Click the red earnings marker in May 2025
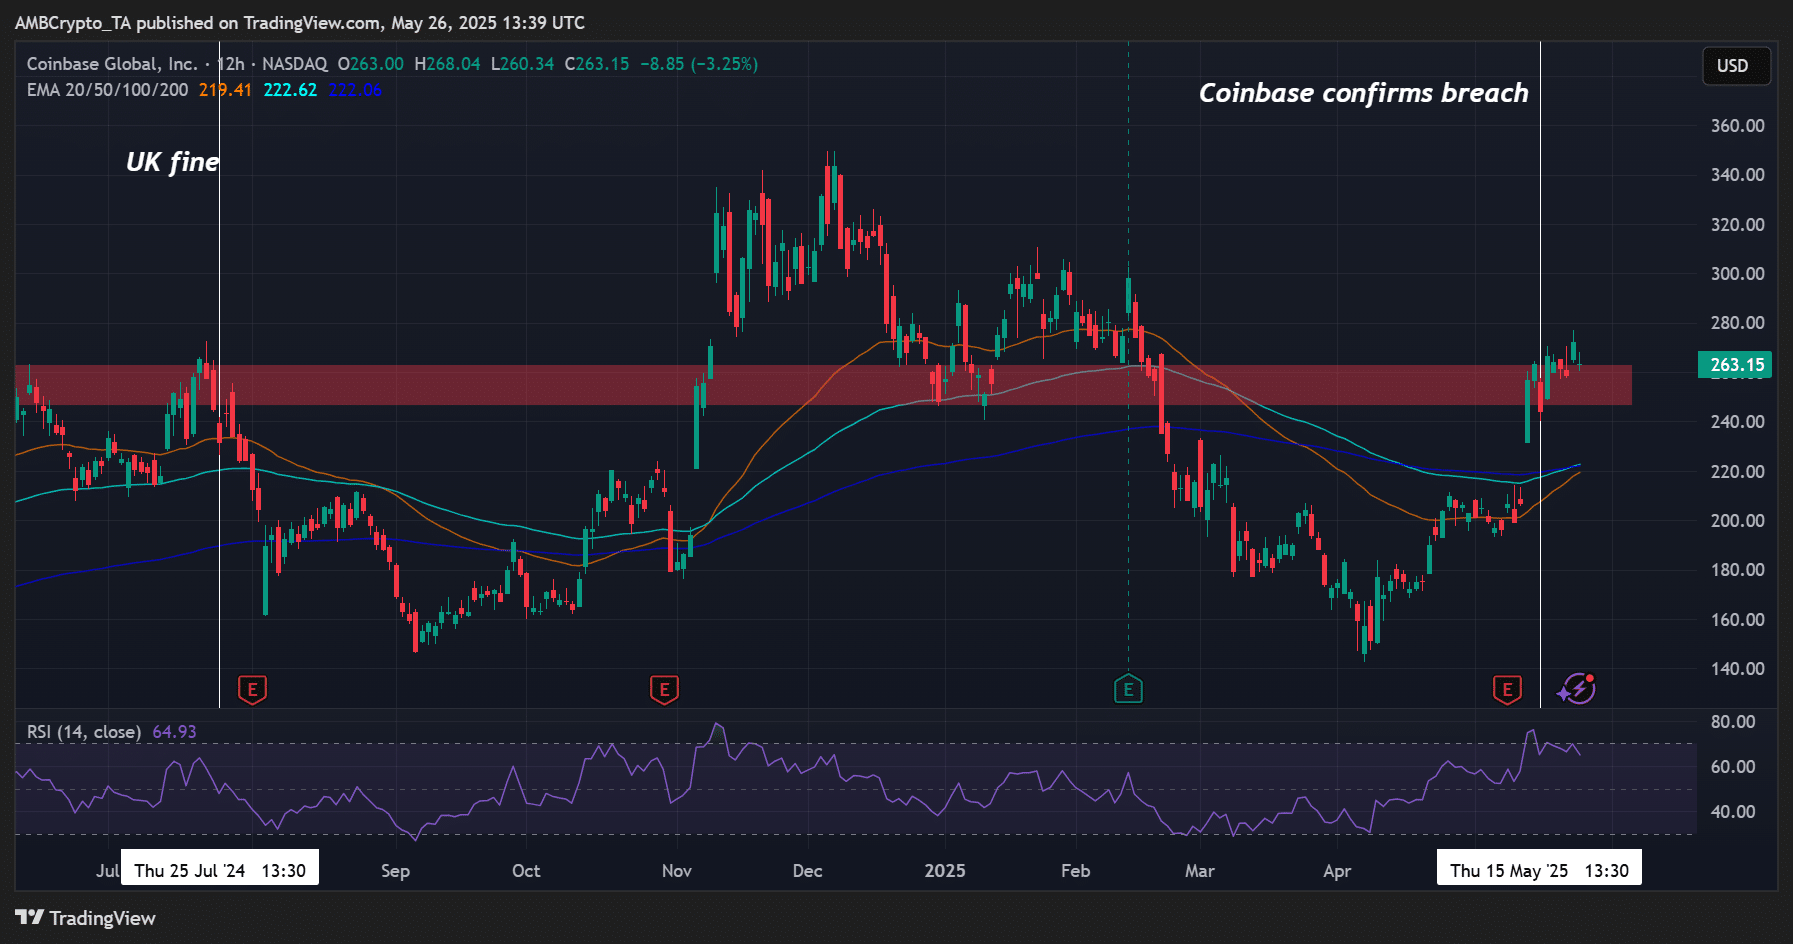The width and height of the screenshot is (1793, 944). 1507,689
